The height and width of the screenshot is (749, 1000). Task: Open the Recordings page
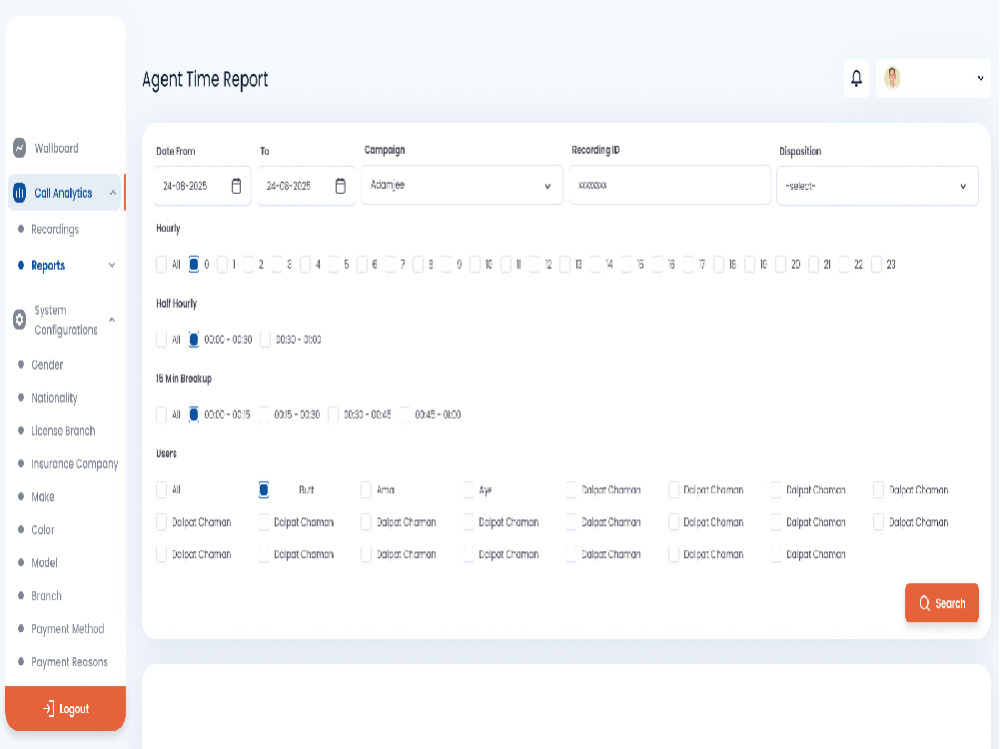click(x=55, y=229)
